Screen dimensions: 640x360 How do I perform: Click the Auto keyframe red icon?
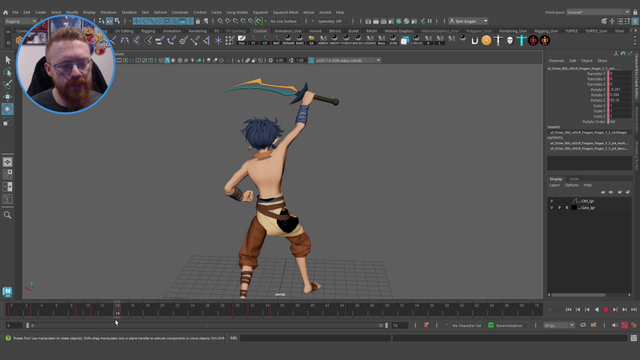[x=624, y=325]
